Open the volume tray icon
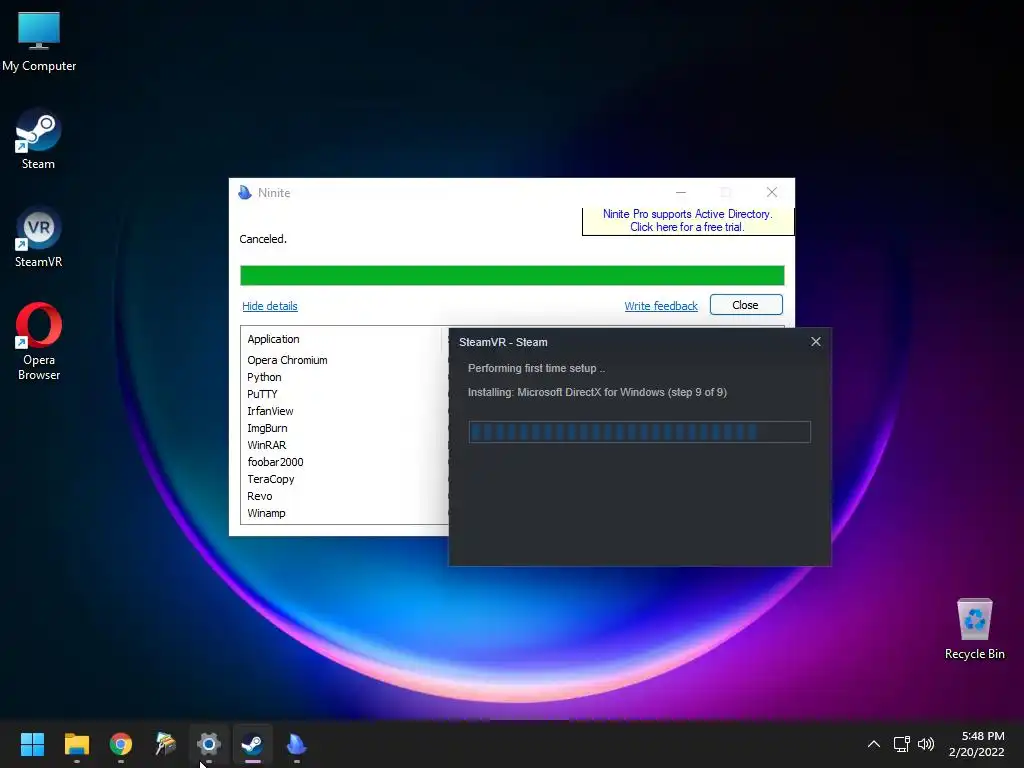The width and height of the screenshot is (1024, 768). point(926,744)
